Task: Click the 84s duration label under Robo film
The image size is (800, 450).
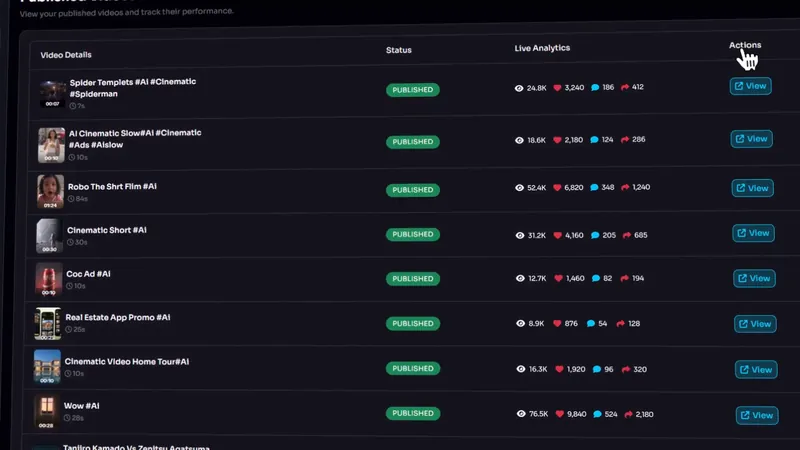Action: 78,199
